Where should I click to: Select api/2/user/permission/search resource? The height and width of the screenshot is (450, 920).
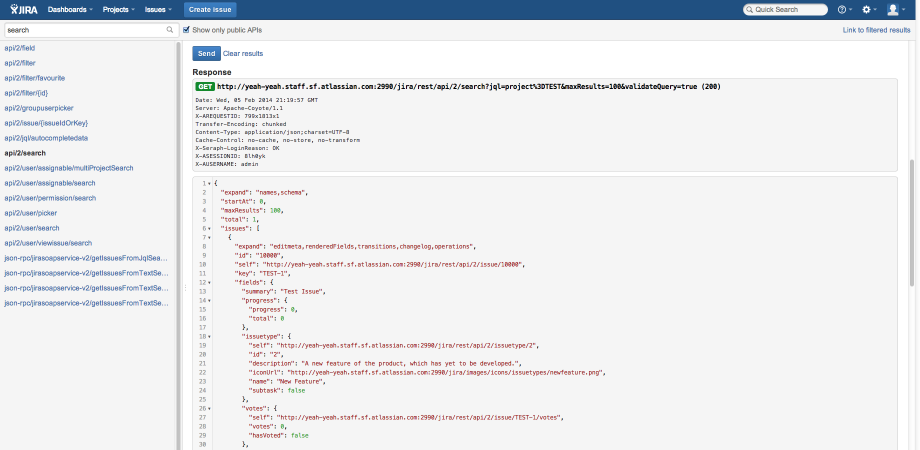coord(50,198)
